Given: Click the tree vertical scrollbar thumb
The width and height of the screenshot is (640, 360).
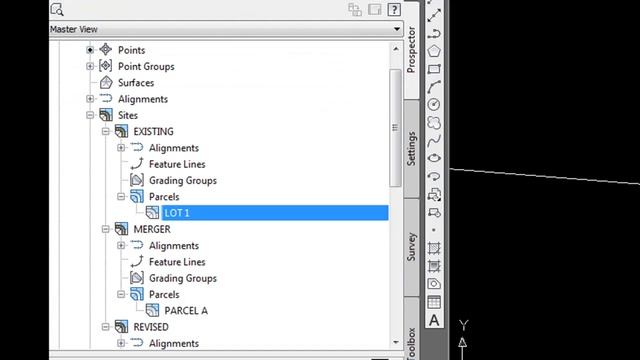Looking at the screenshot, I should 395,128.
